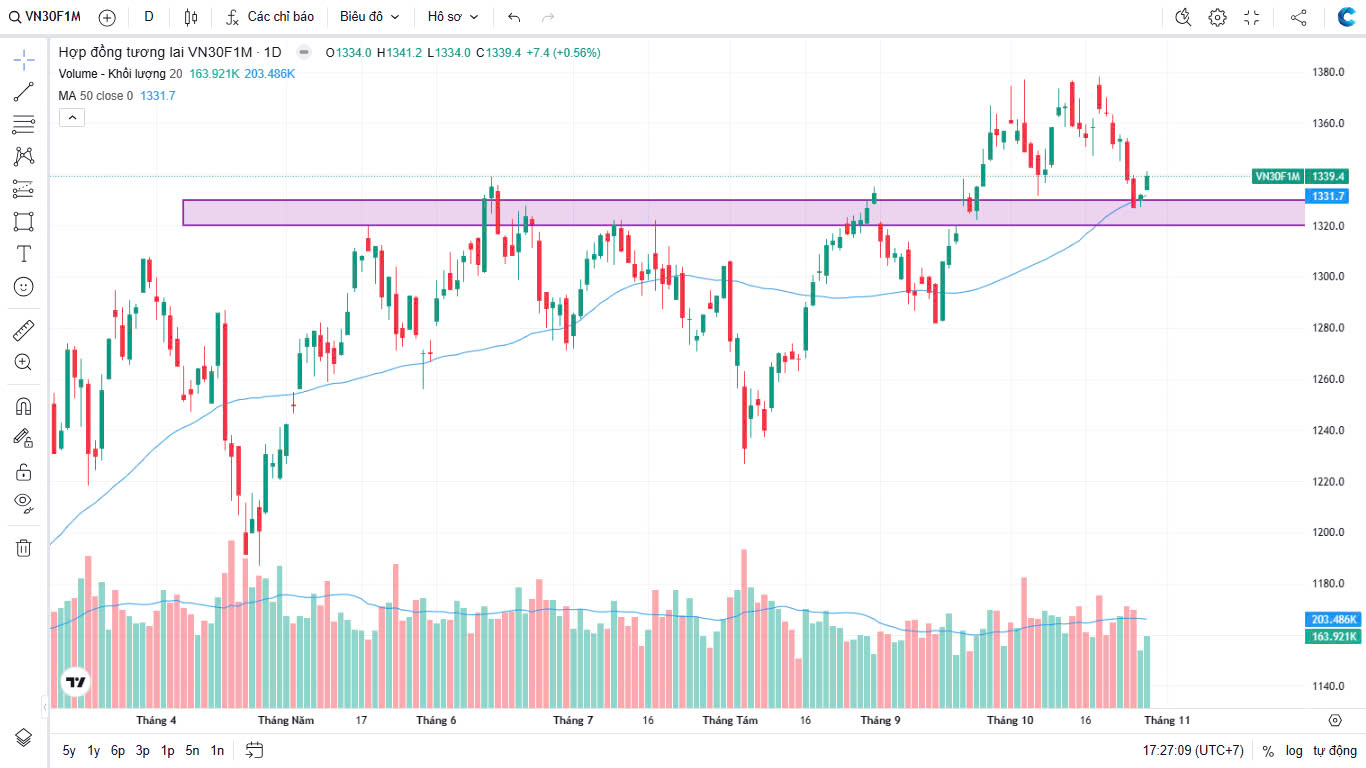Click the tự động auto scale button

coord(1334,750)
